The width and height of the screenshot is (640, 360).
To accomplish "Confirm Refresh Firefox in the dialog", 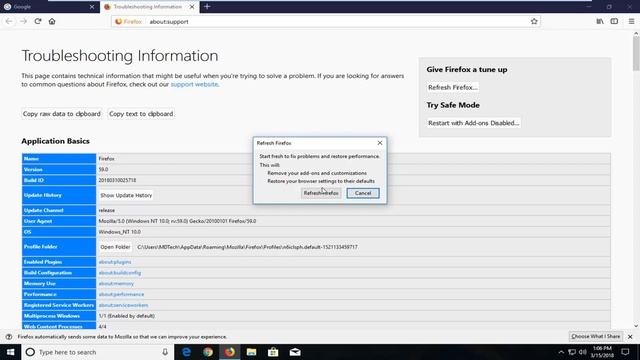I will point(321,193).
